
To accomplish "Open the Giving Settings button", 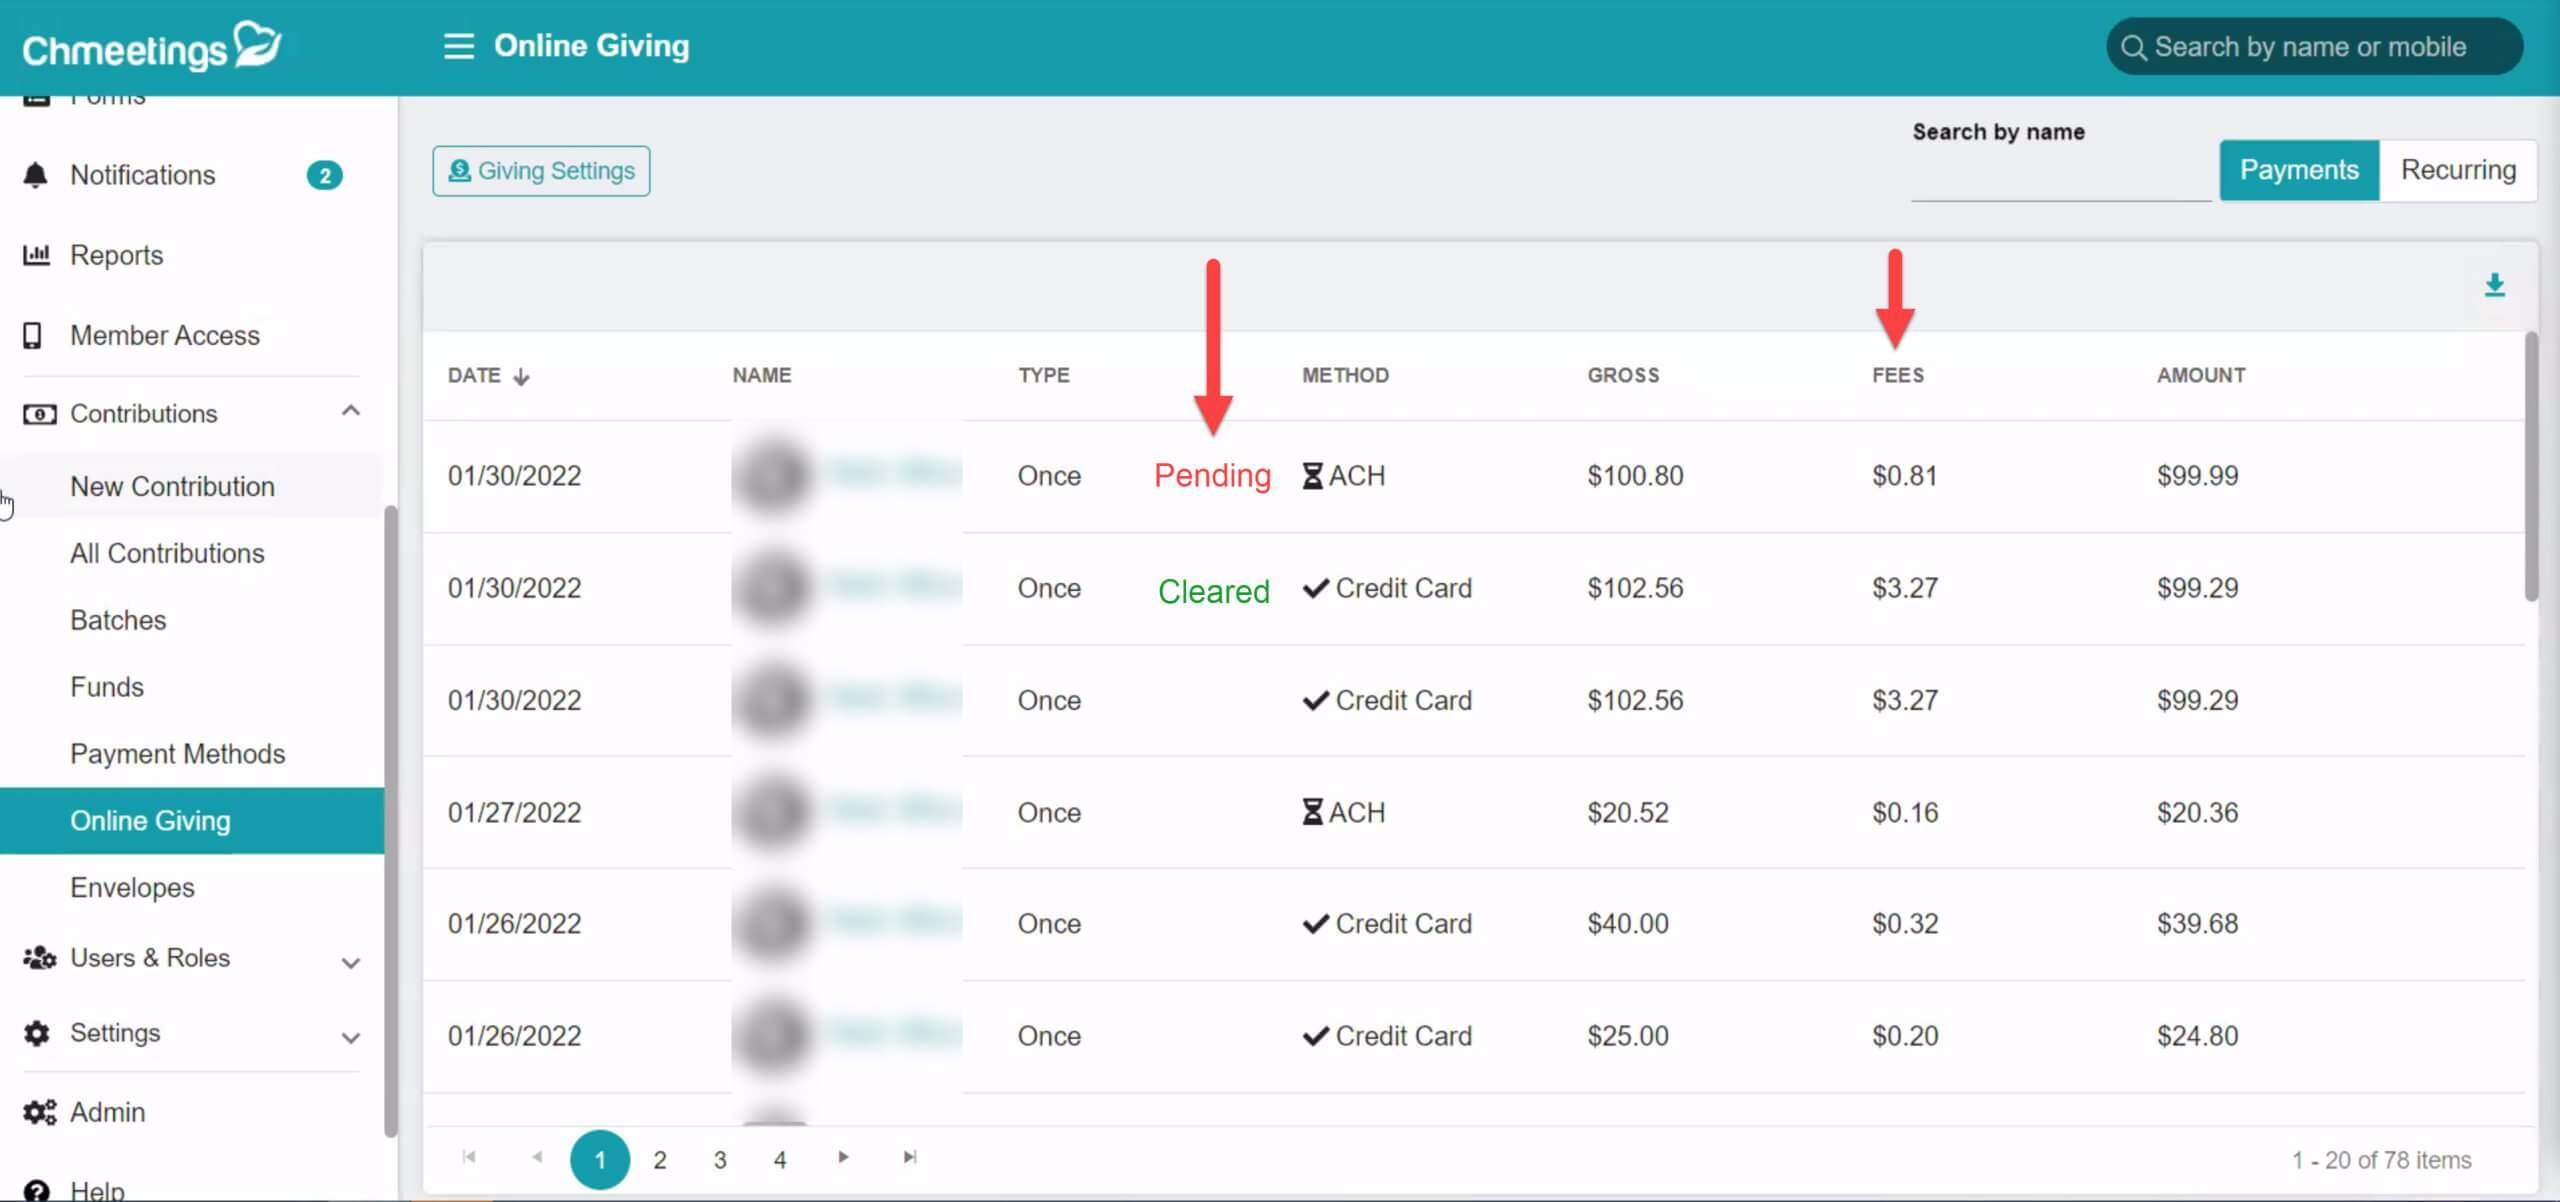I will point(541,171).
